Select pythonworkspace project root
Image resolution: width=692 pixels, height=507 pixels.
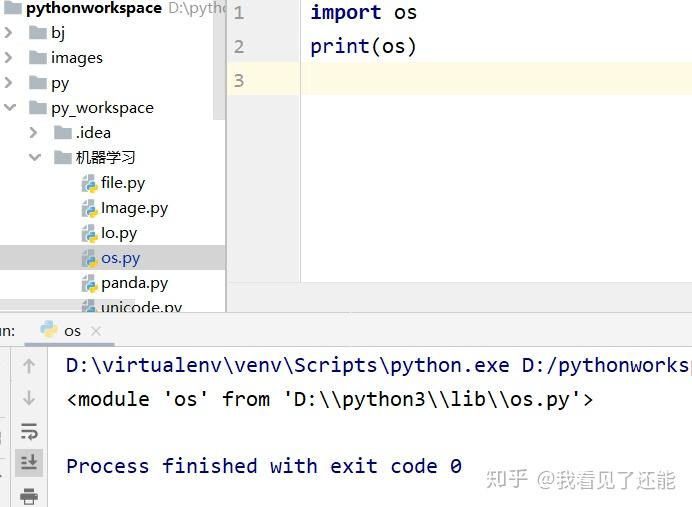tap(93, 8)
